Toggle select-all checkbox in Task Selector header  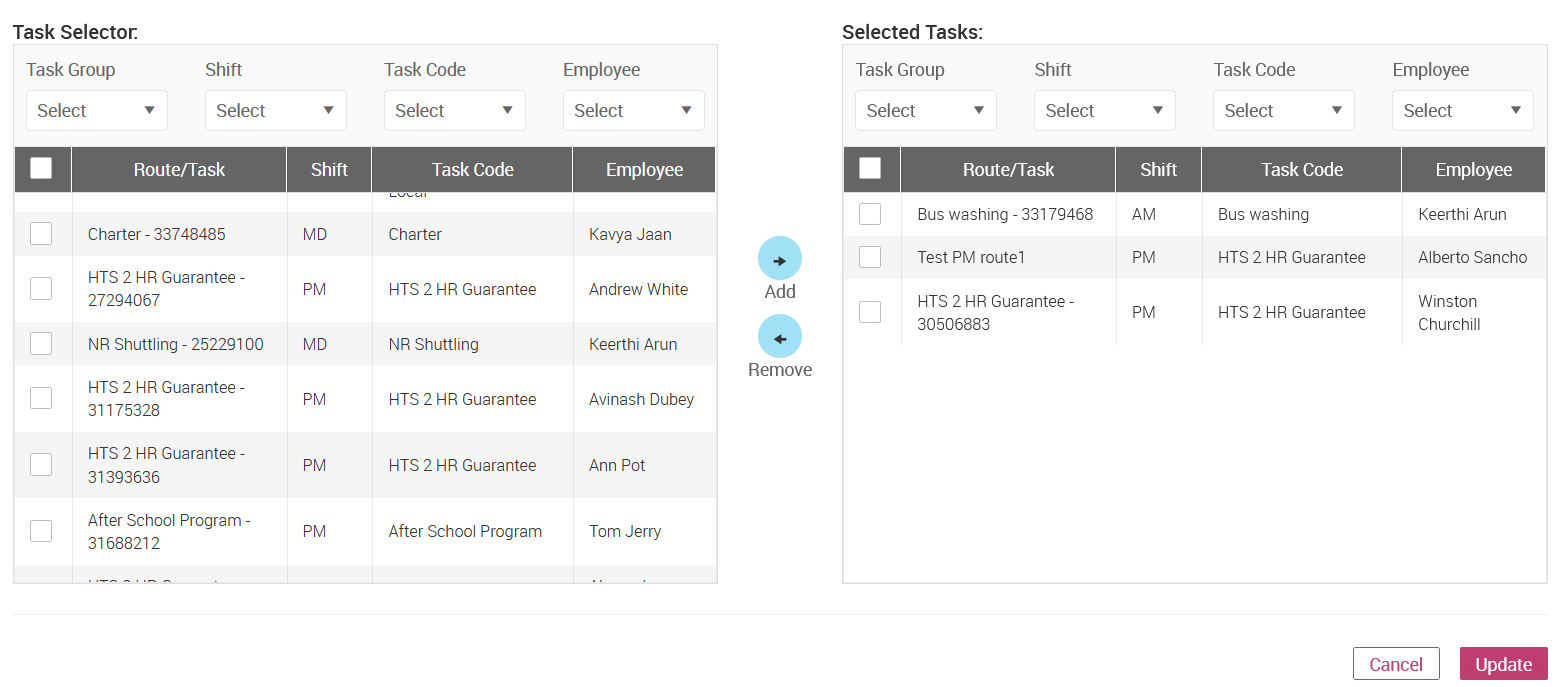pyautogui.click(x=41, y=169)
